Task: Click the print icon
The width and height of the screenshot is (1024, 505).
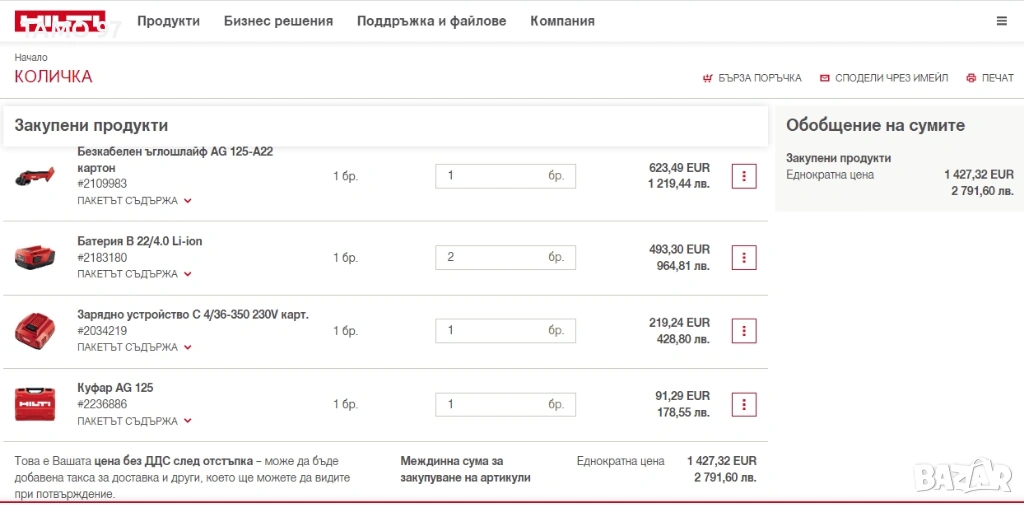Action: click(971, 78)
